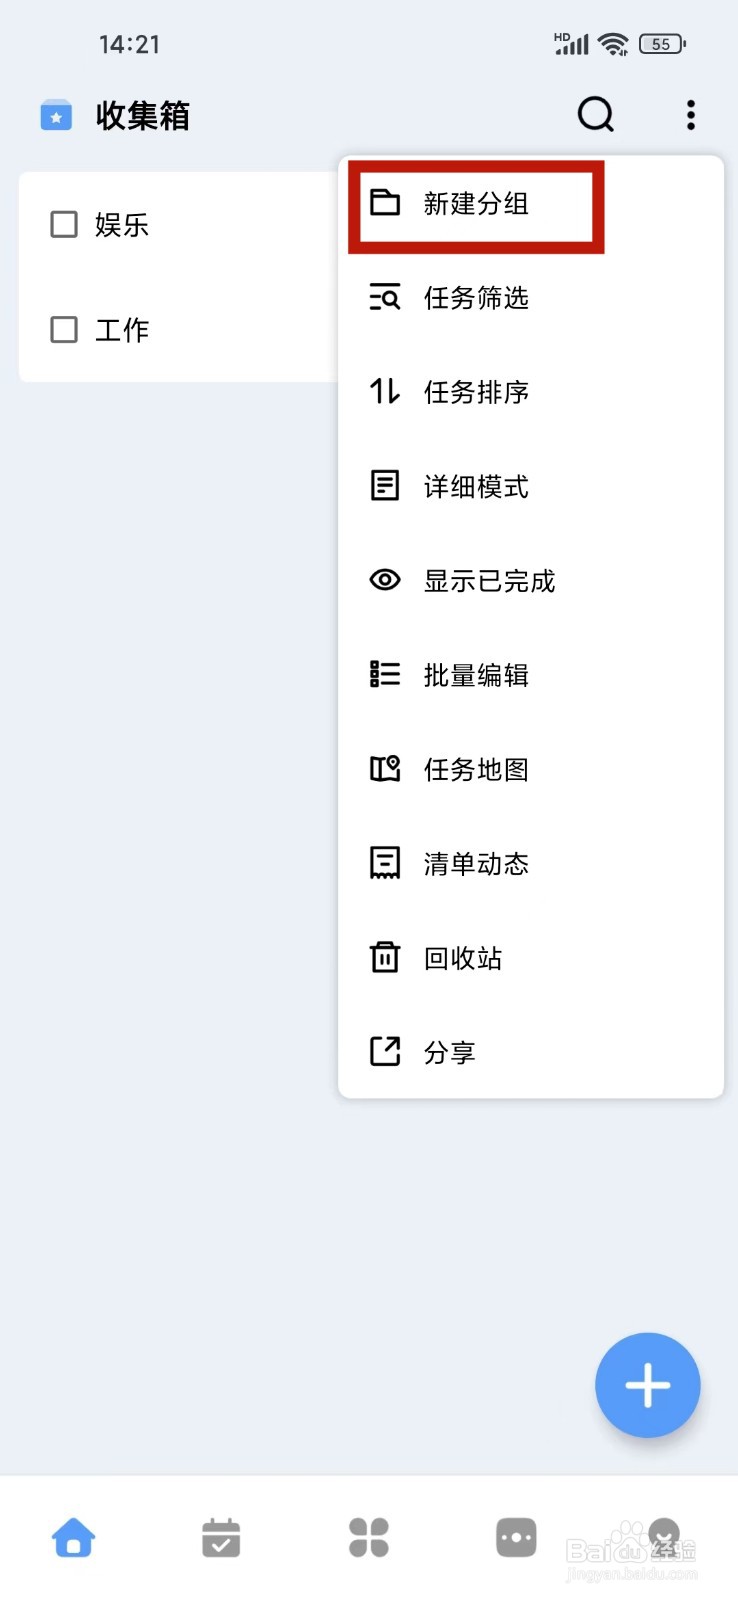Image resolution: width=738 pixels, height=1600 pixels.
Task: Tap the blue inbox star icon
Action: tap(56, 116)
